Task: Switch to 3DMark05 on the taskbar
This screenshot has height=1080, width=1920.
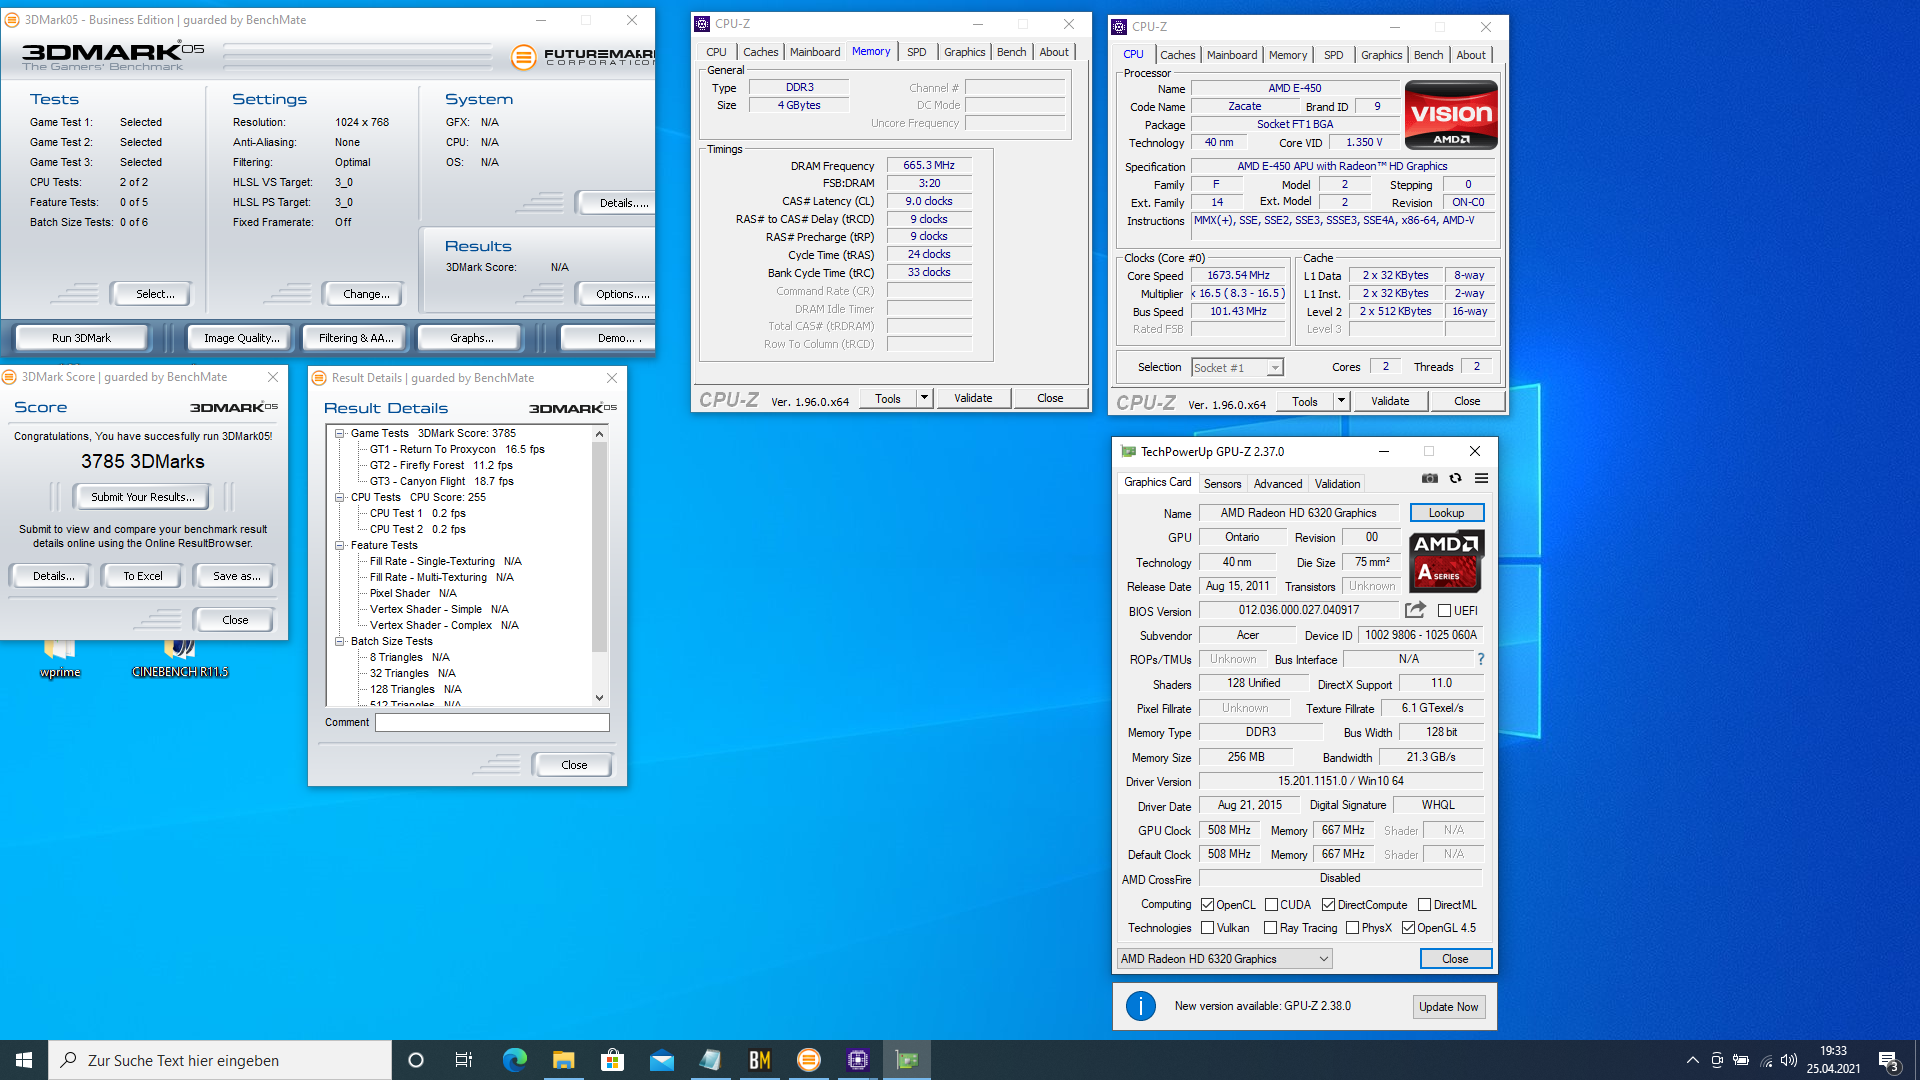Action: coord(809,1060)
